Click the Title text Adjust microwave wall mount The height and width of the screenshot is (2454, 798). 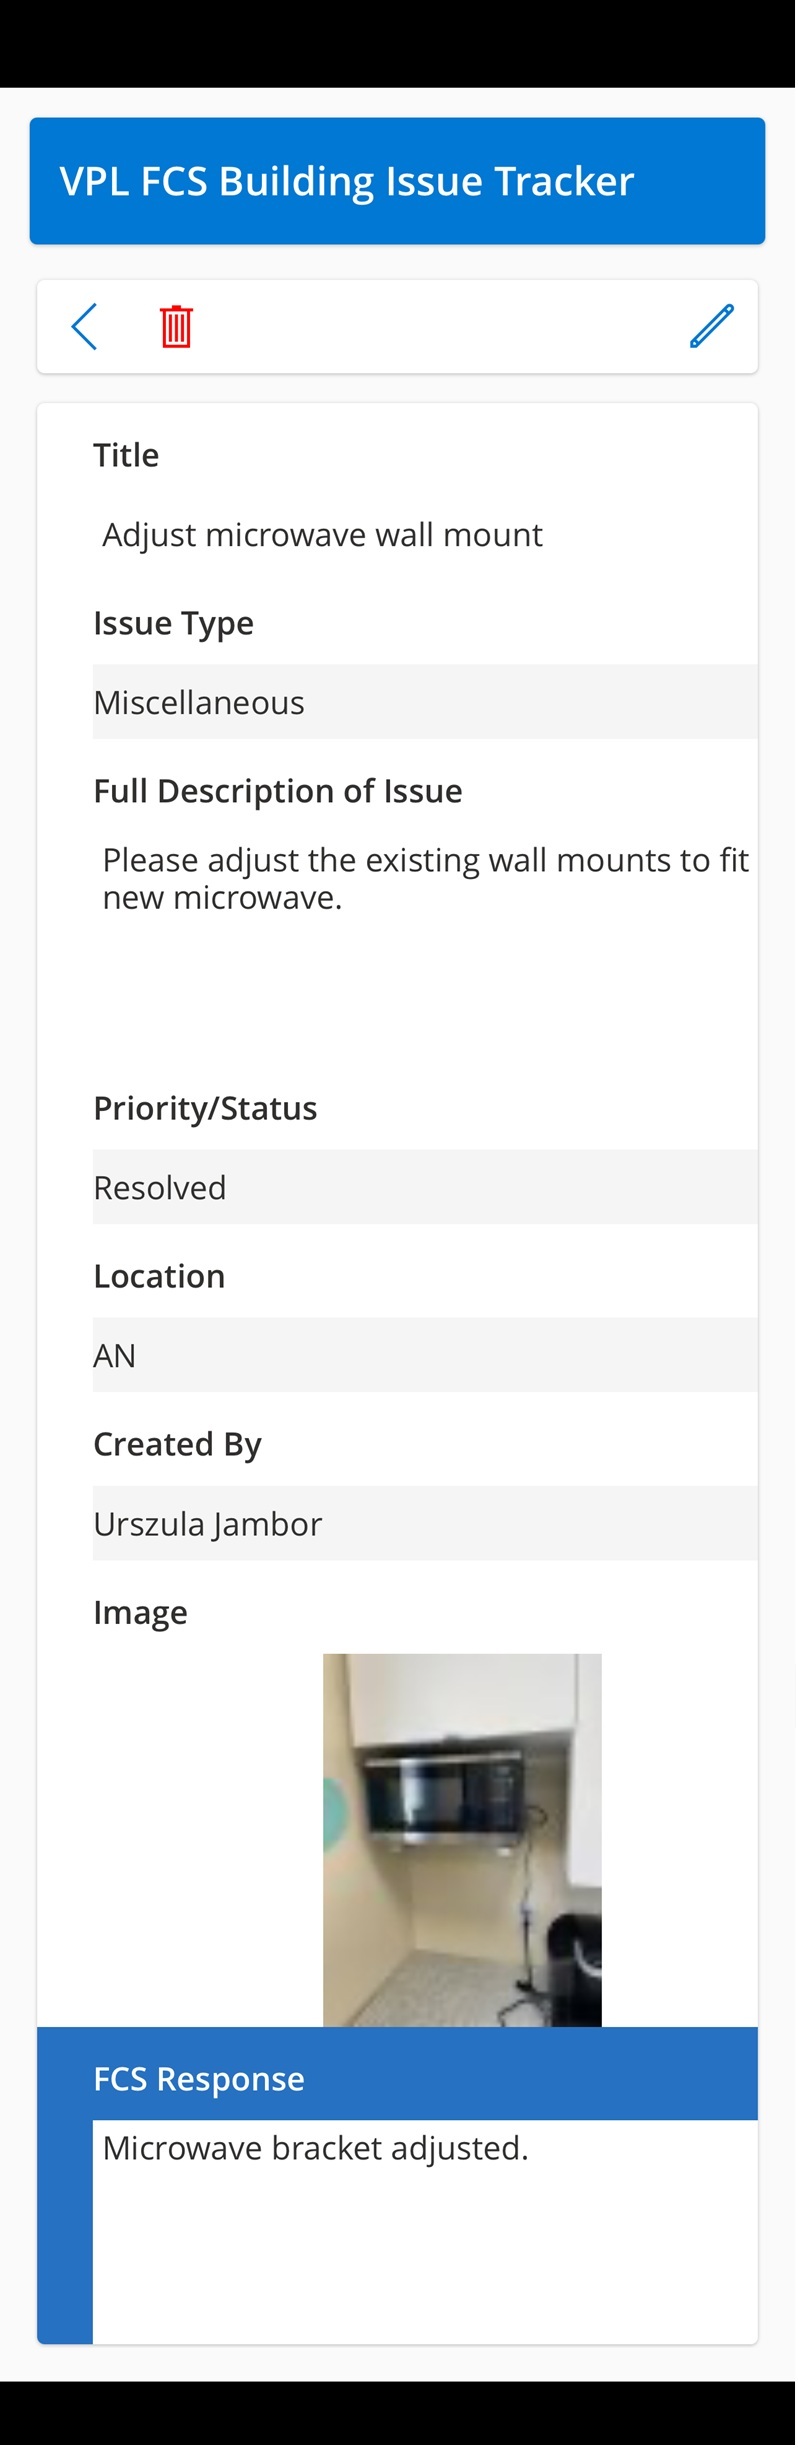click(322, 536)
